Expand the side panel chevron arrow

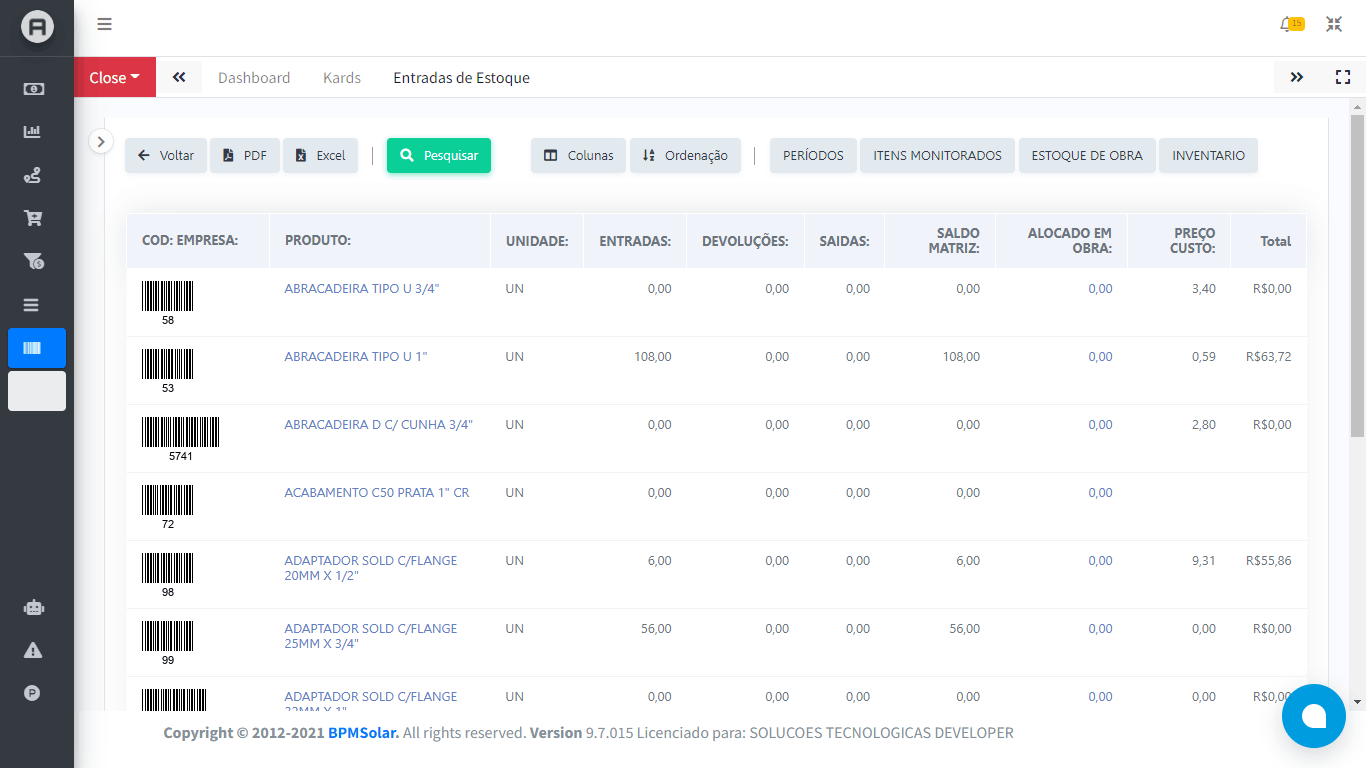click(x=101, y=142)
